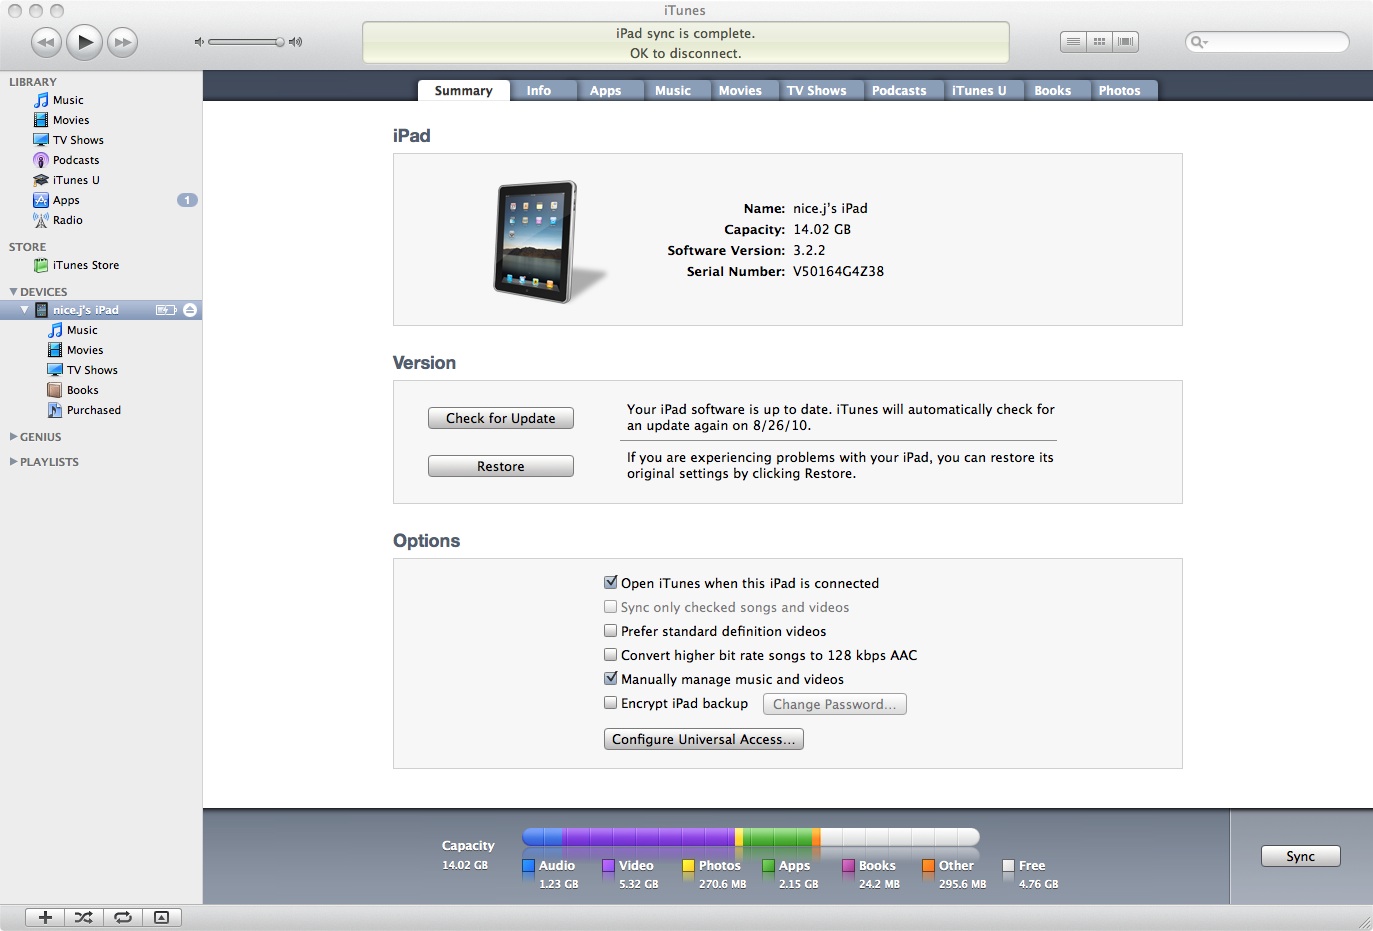
Task: Click the Audio blue color swatch
Action: 528,866
